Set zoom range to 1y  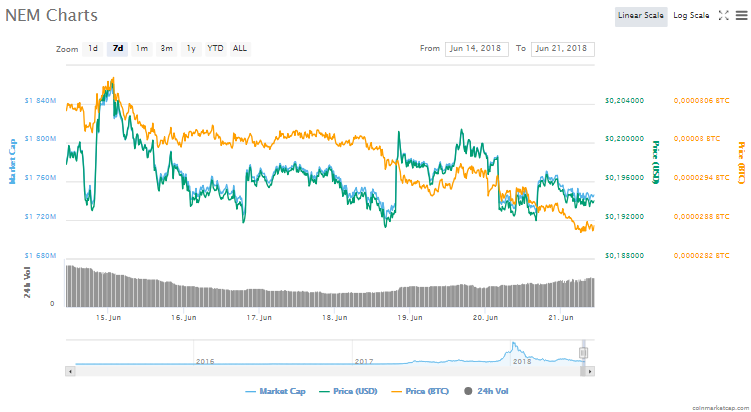[191, 48]
